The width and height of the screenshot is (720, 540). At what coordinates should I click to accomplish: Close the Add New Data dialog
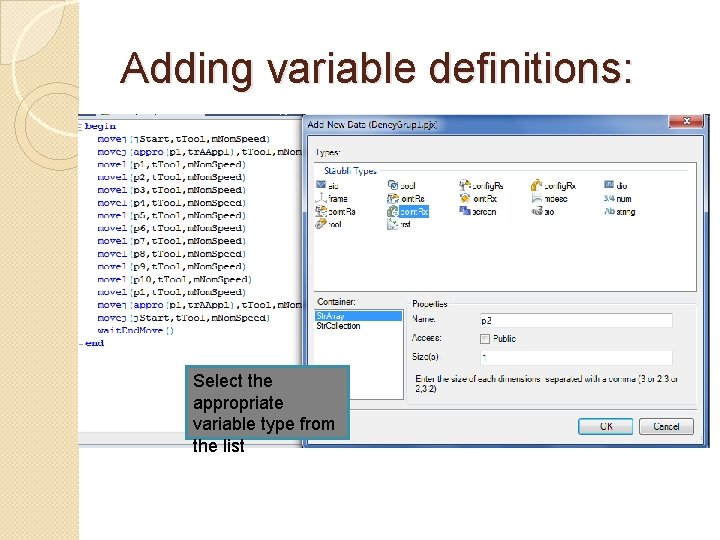(x=686, y=121)
